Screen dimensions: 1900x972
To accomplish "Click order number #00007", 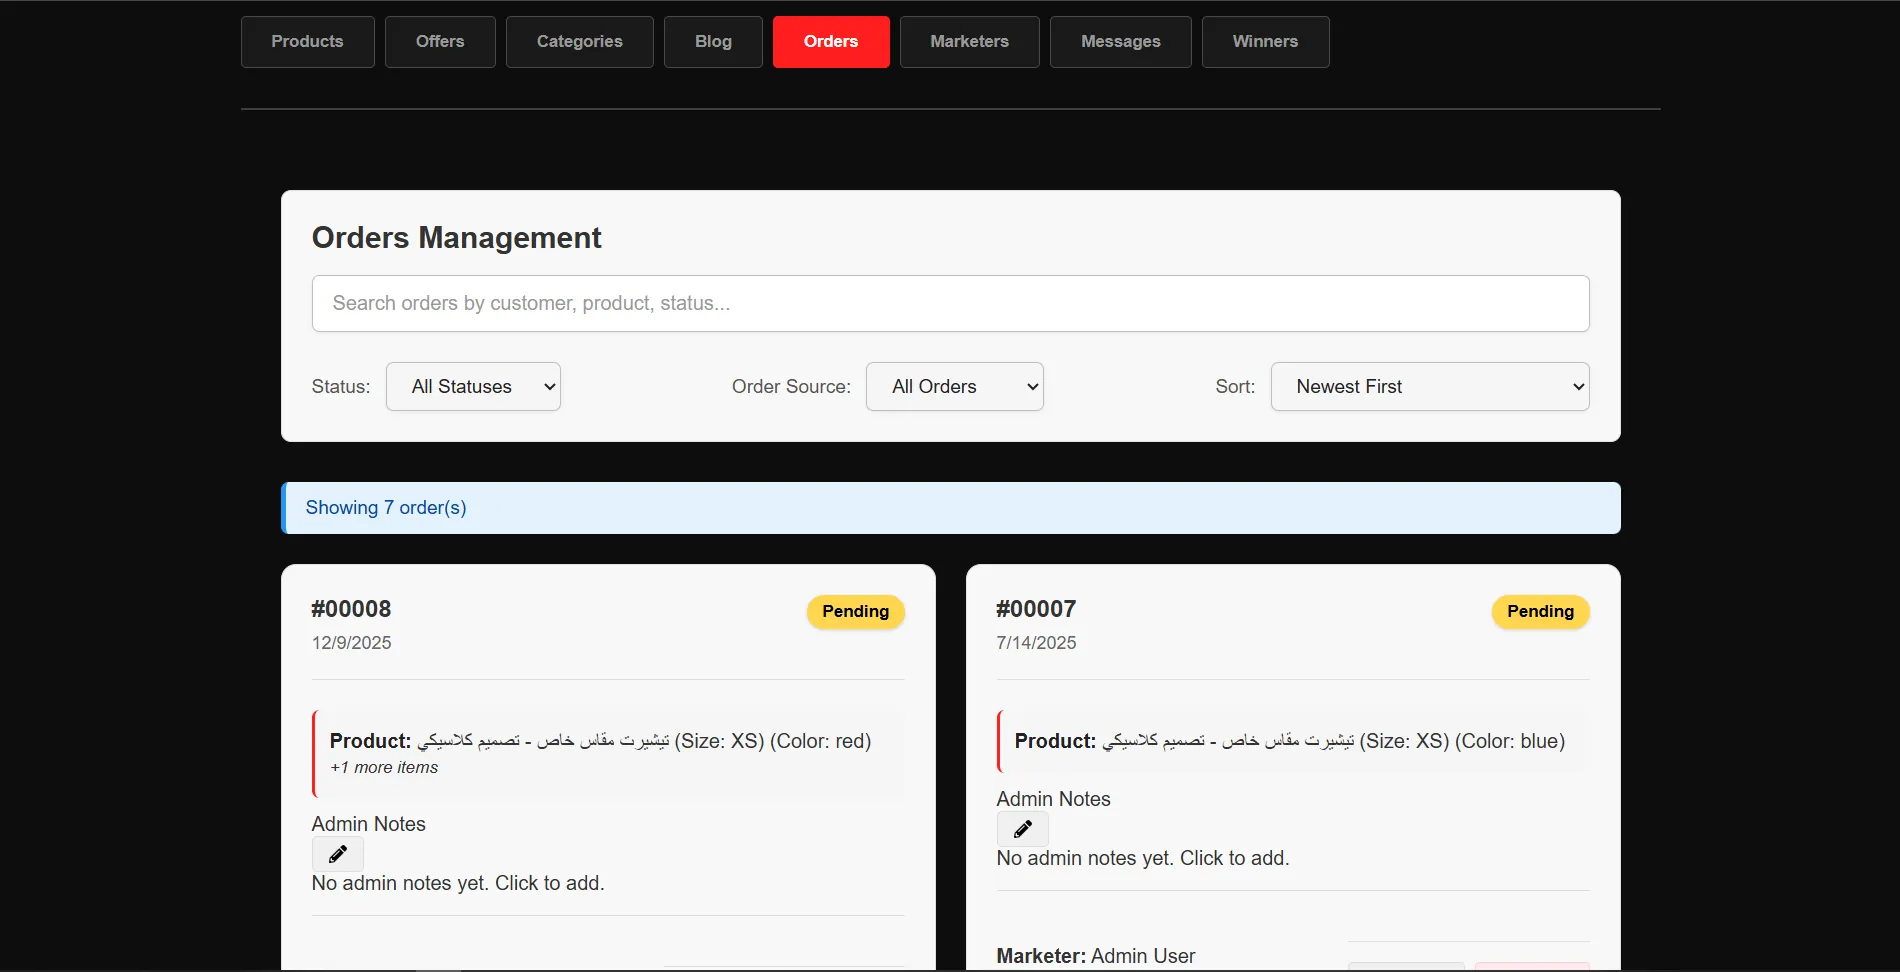I will click(x=1037, y=609).
